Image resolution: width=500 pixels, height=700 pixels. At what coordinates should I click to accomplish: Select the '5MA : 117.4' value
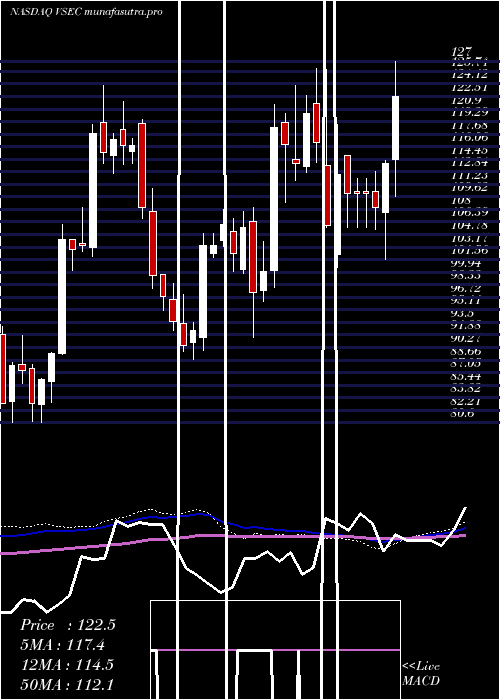(63, 645)
